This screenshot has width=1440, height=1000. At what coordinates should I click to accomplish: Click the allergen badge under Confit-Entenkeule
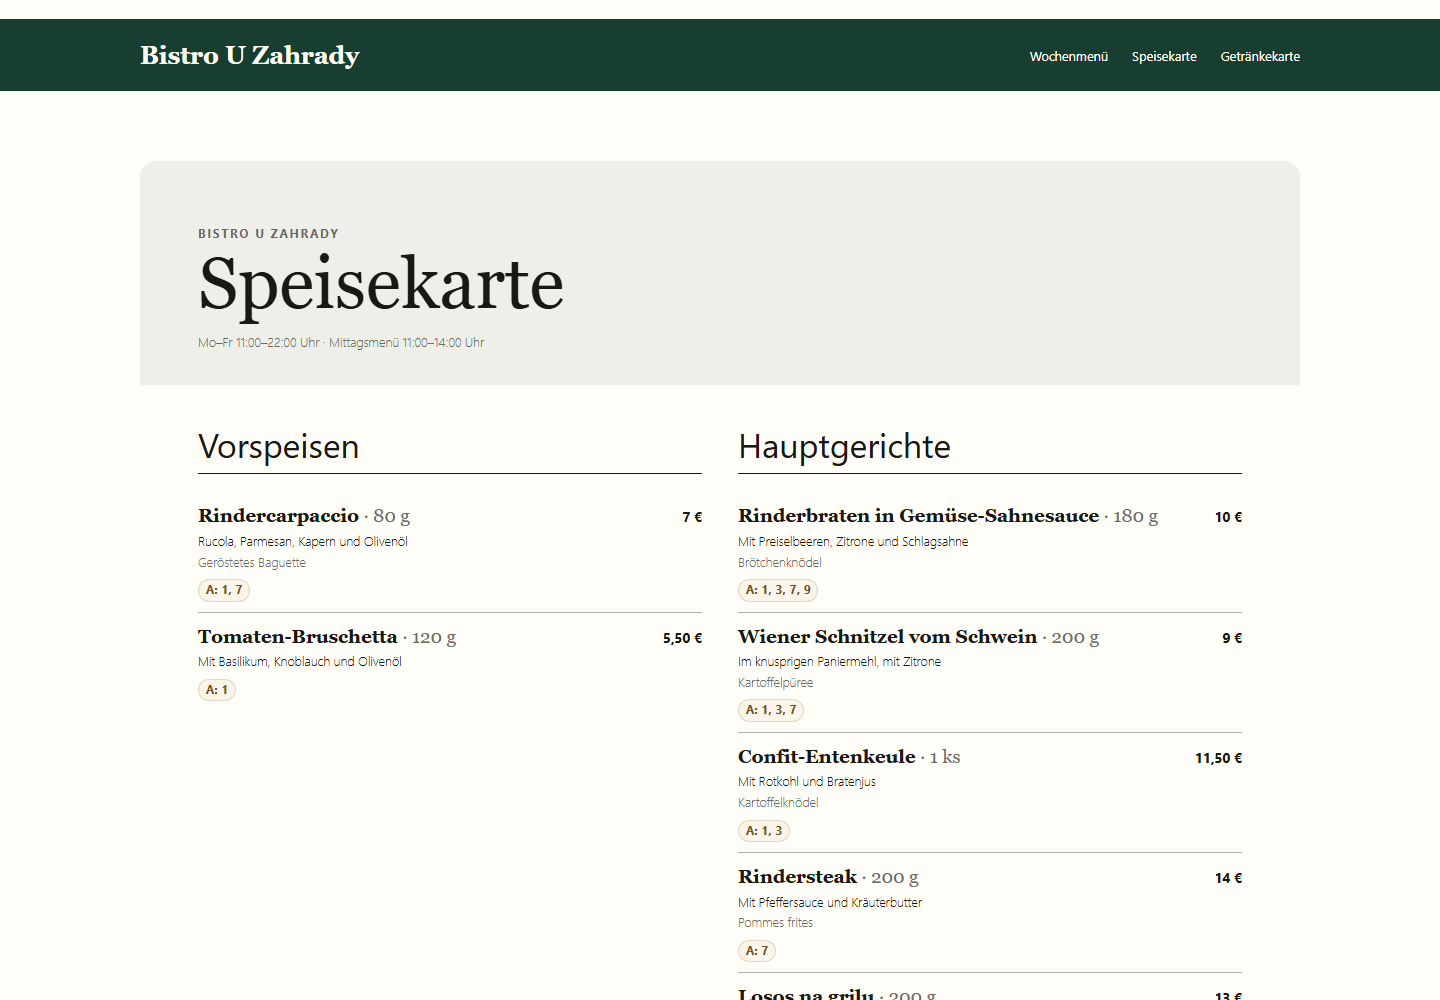click(x=764, y=831)
